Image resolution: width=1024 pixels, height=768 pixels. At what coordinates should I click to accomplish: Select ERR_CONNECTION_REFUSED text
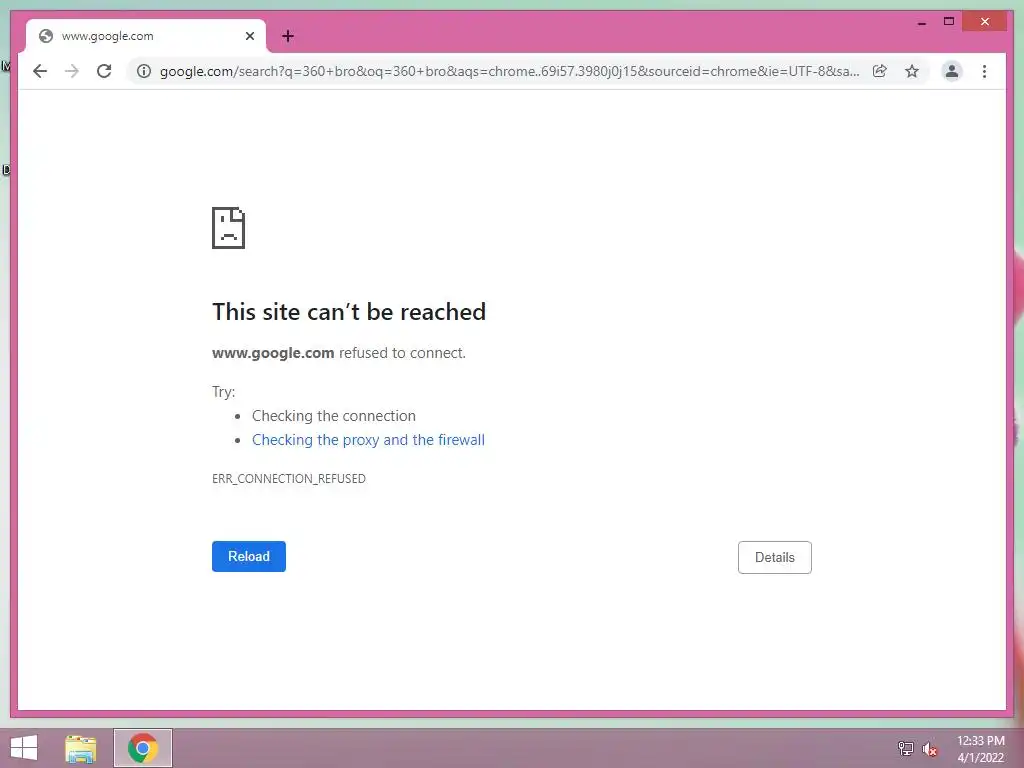pos(289,479)
